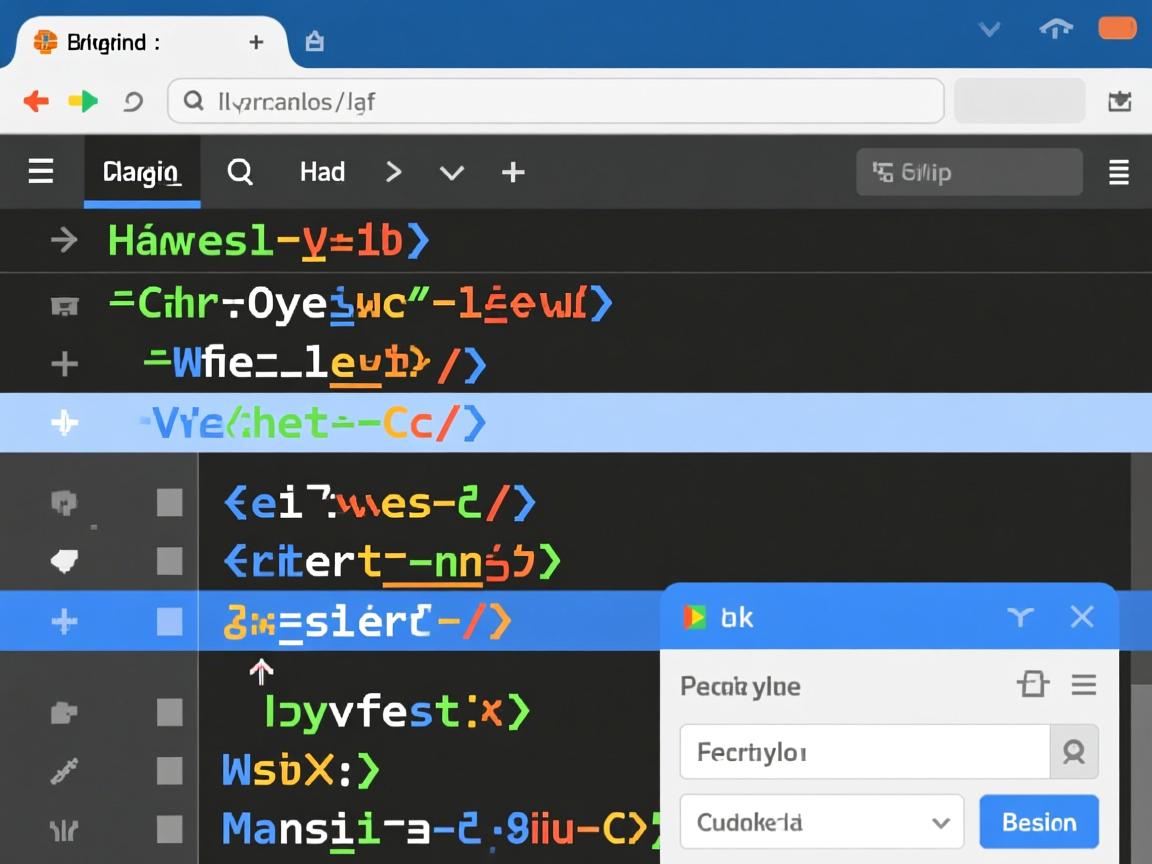Screen dimensions: 1152x864
Task: Select the Had tab
Action: pos(322,172)
